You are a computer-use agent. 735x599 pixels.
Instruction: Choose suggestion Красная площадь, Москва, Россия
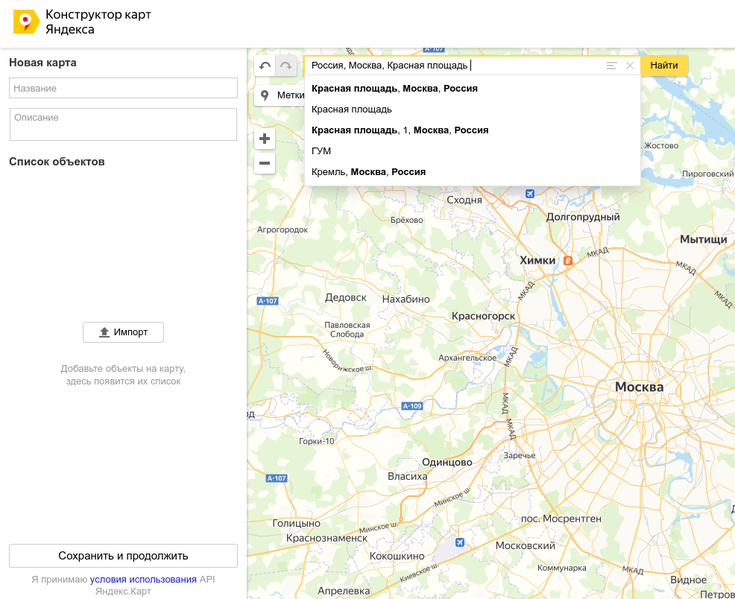pos(472,89)
